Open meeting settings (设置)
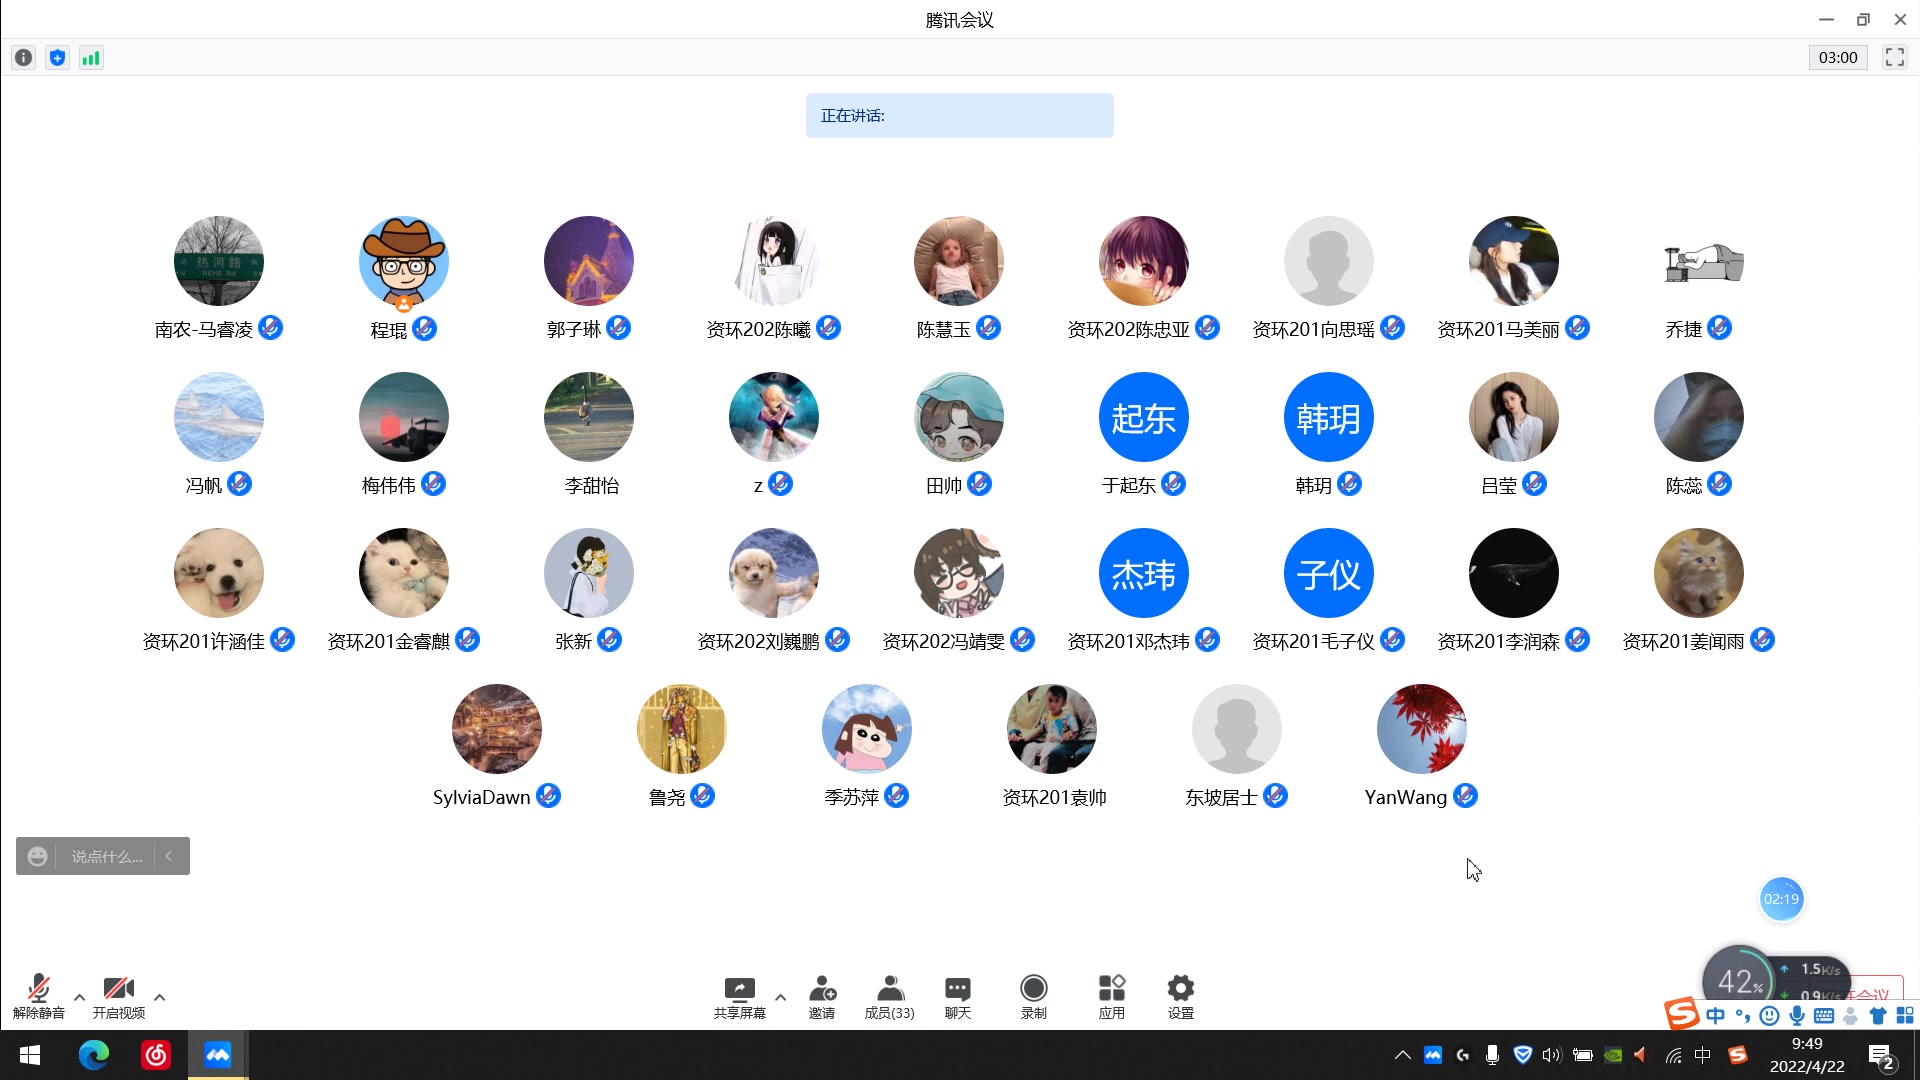Viewport: 1920px width, 1080px height. [1181, 997]
